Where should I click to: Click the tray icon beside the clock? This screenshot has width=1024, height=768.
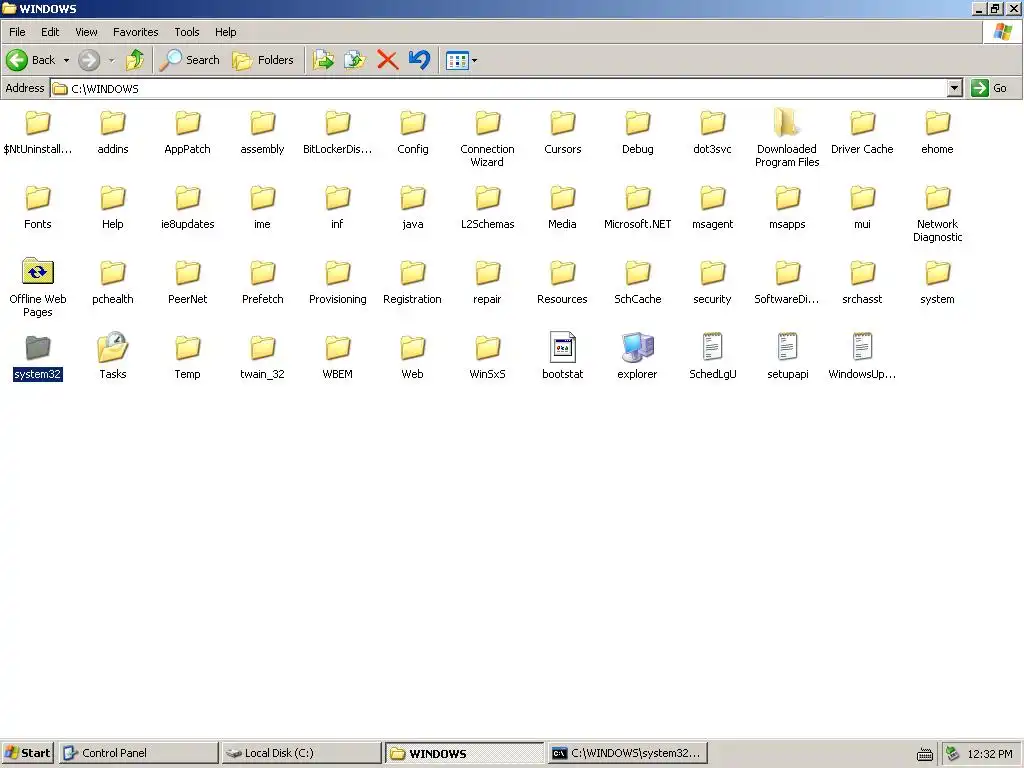[953, 754]
